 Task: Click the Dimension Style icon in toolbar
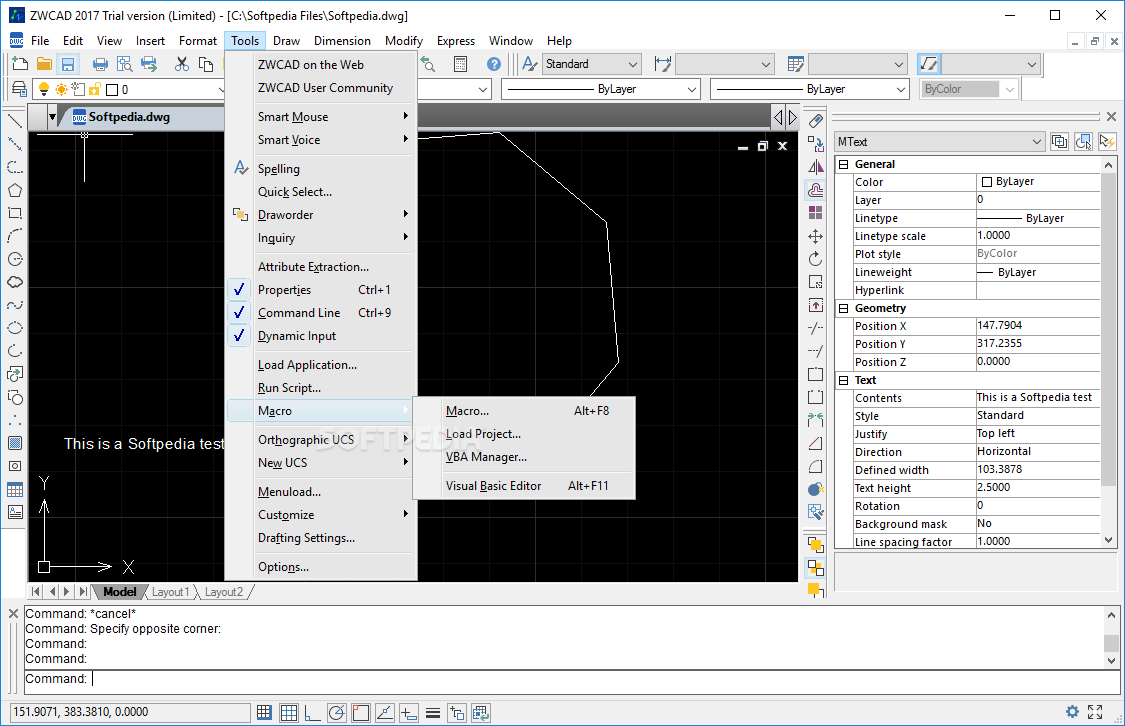[662, 64]
